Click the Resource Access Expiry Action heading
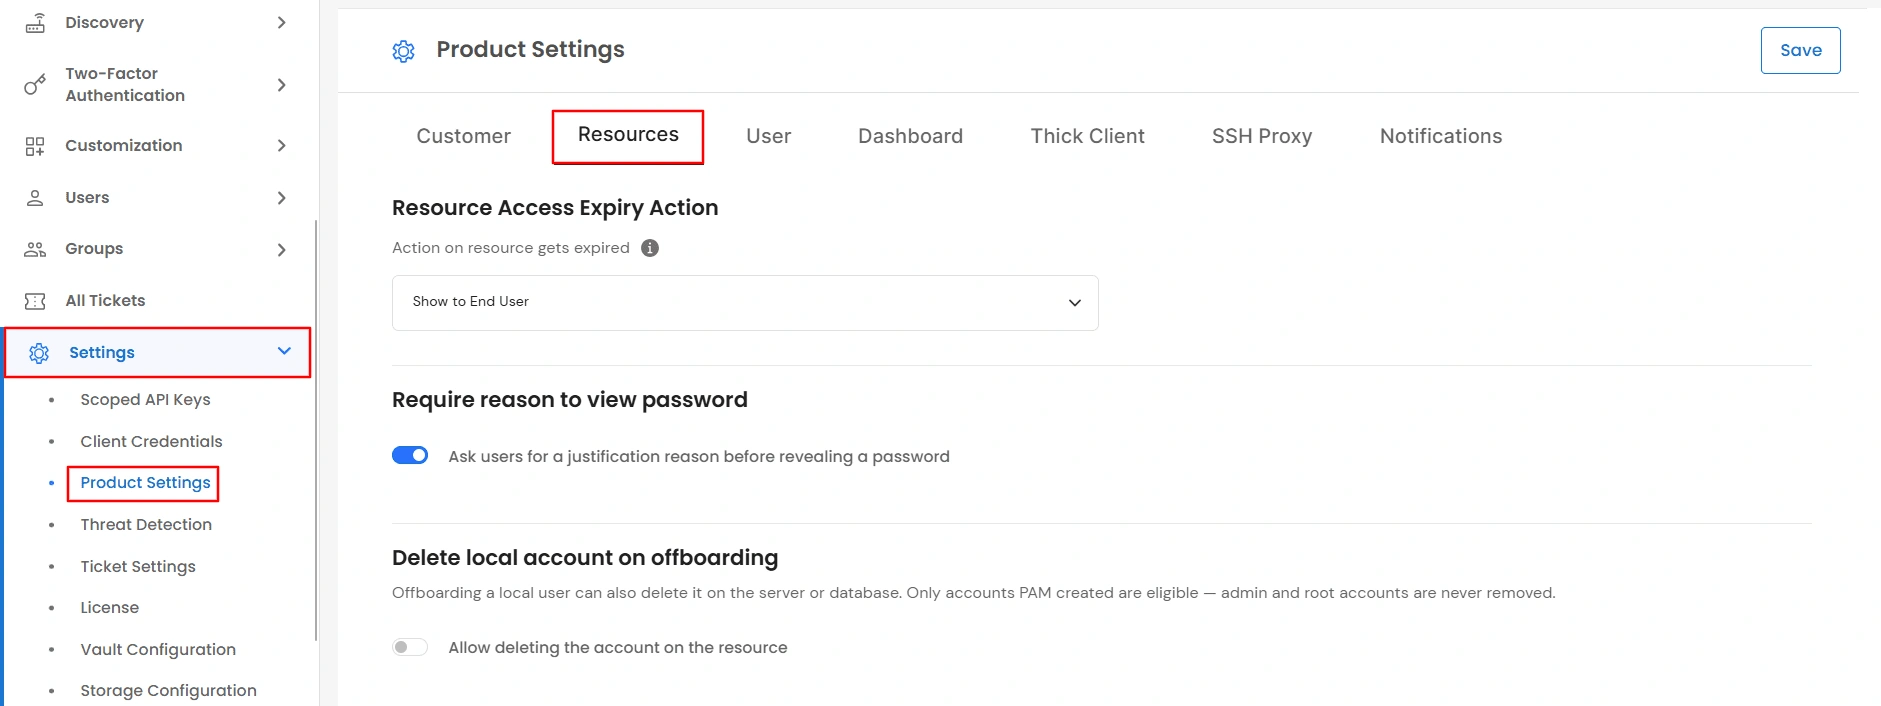1881x706 pixels. (x=555, y=208)
